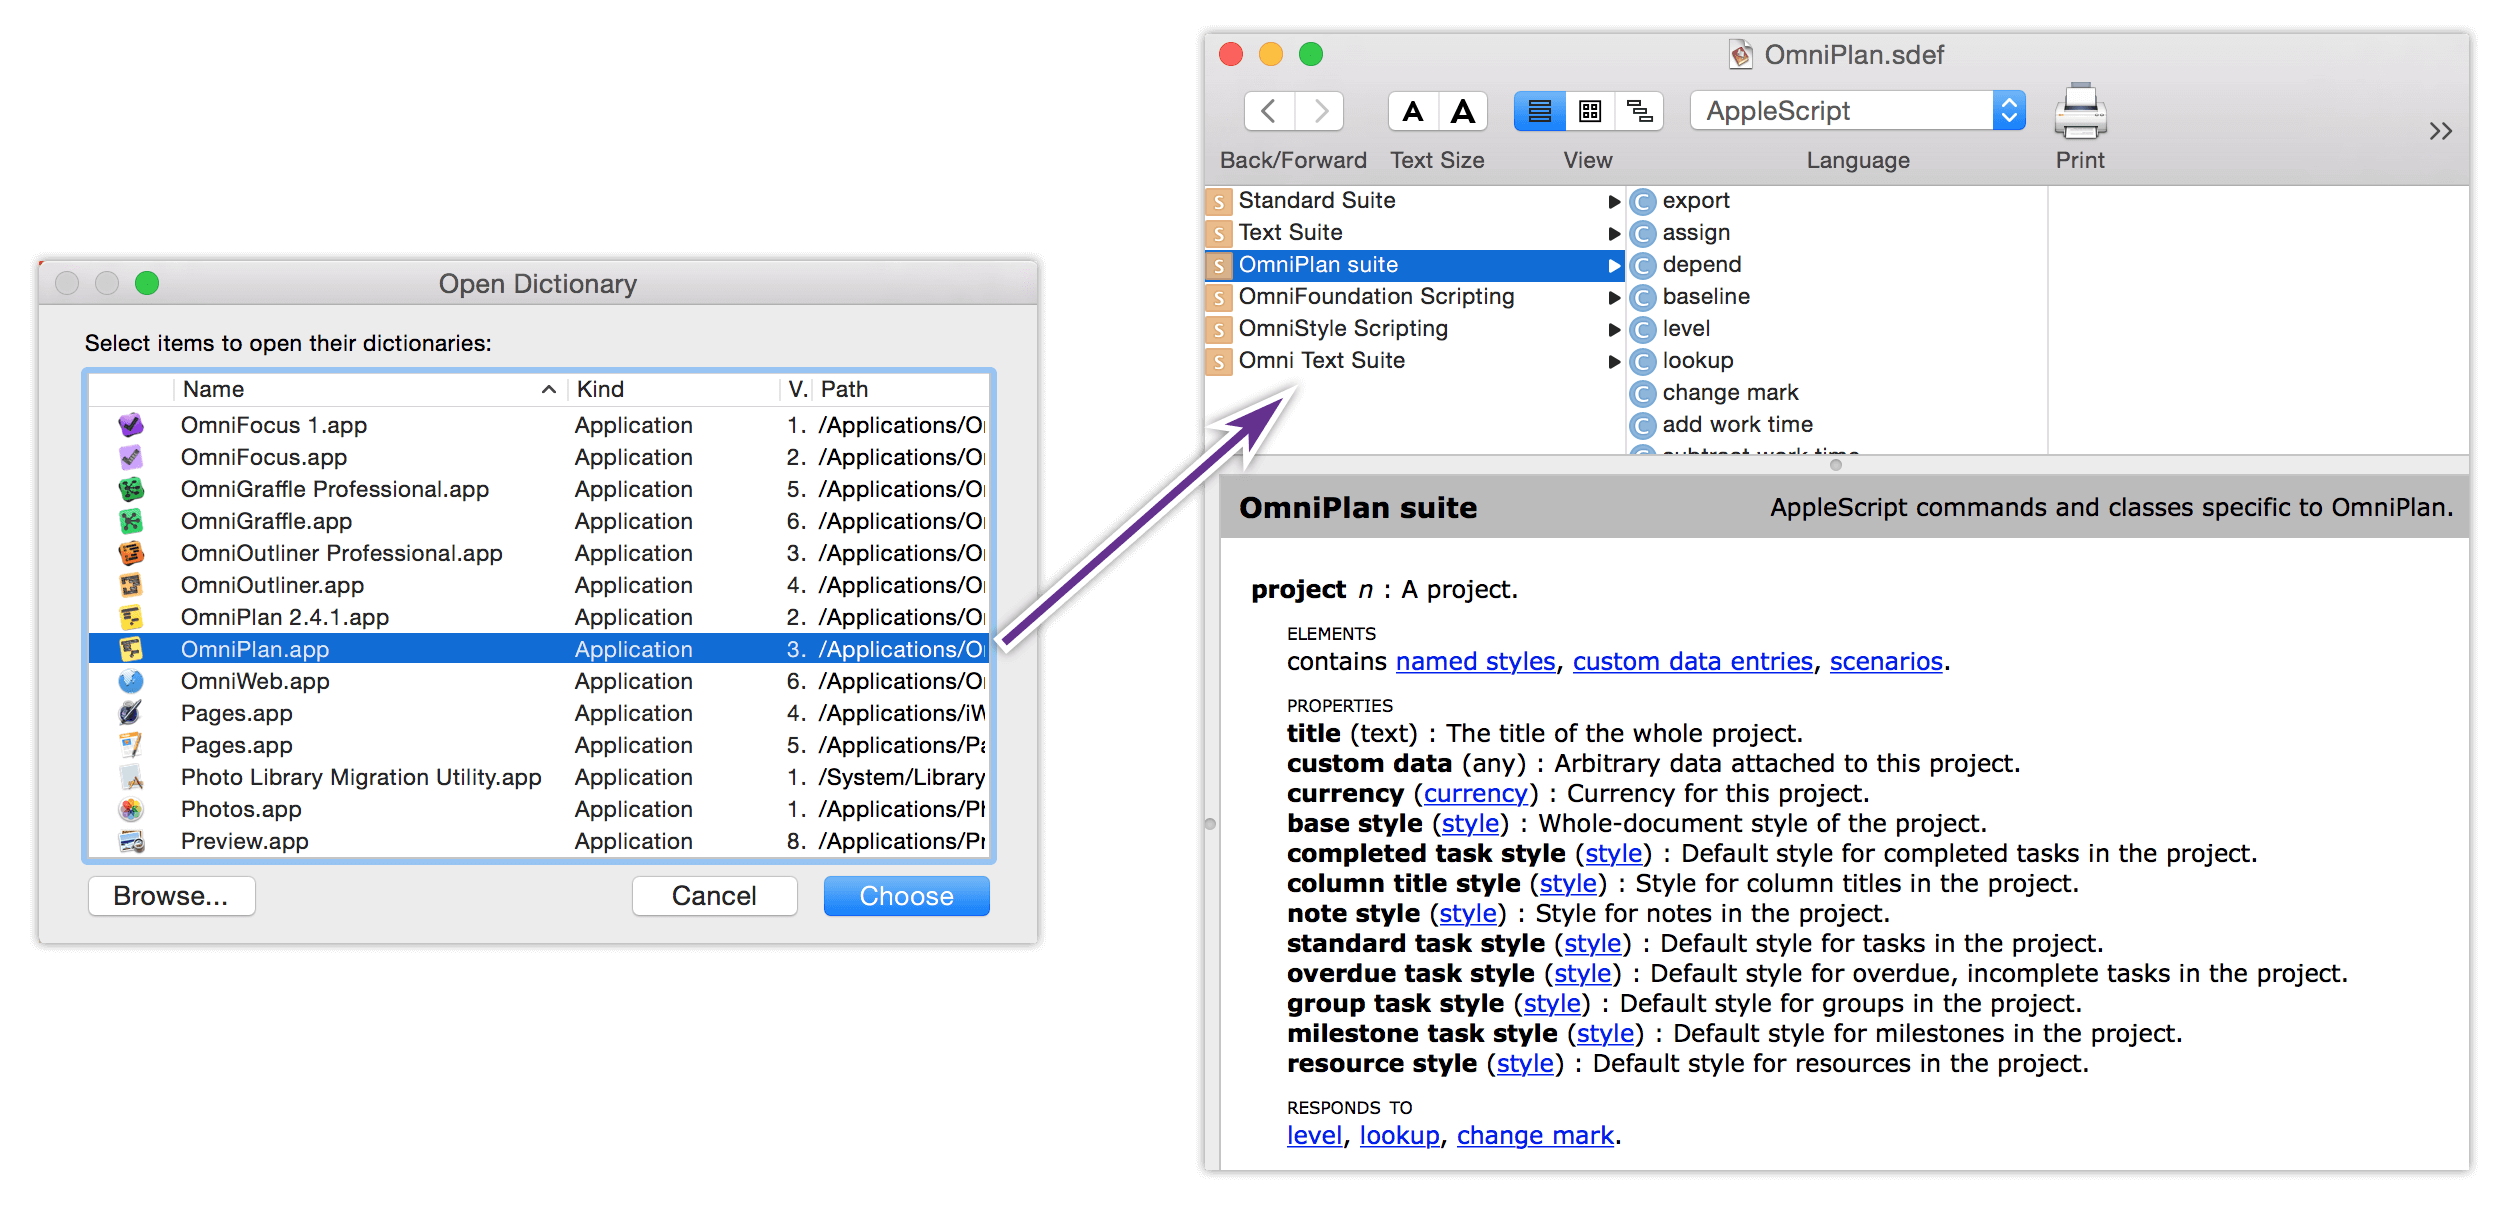The height and width of the screenshot is (1220, 2506).
Task: Click the index card view icon in toolbar
Action: tap(1587, 110)
